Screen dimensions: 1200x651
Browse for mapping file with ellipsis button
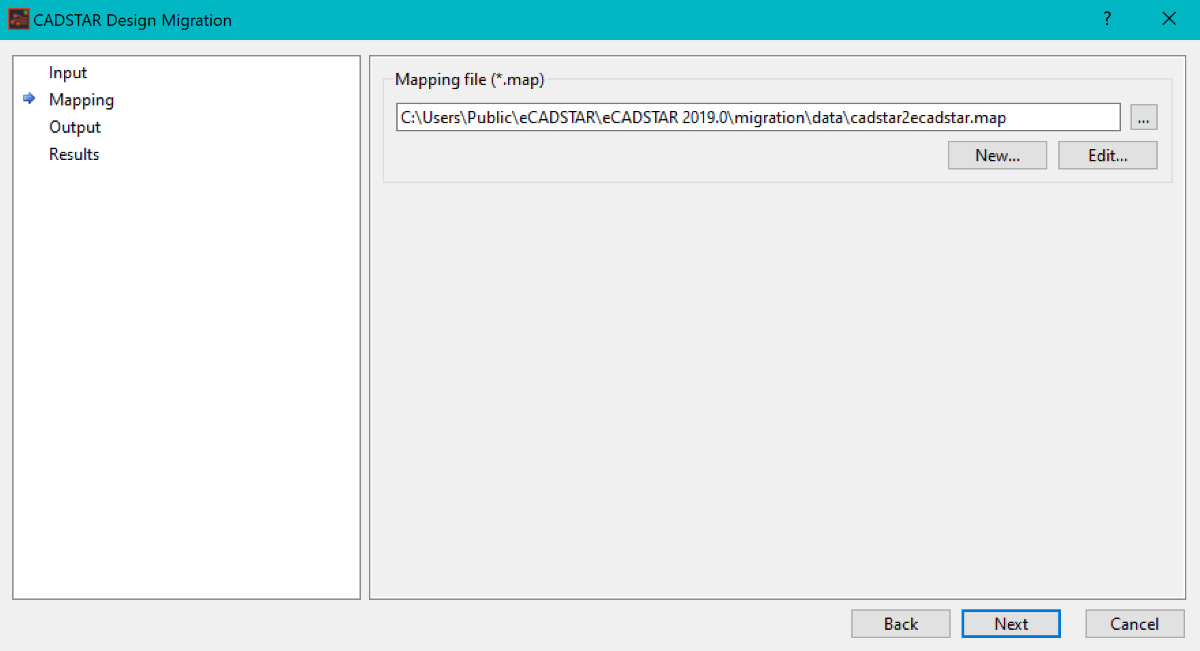coord(1144,117)
